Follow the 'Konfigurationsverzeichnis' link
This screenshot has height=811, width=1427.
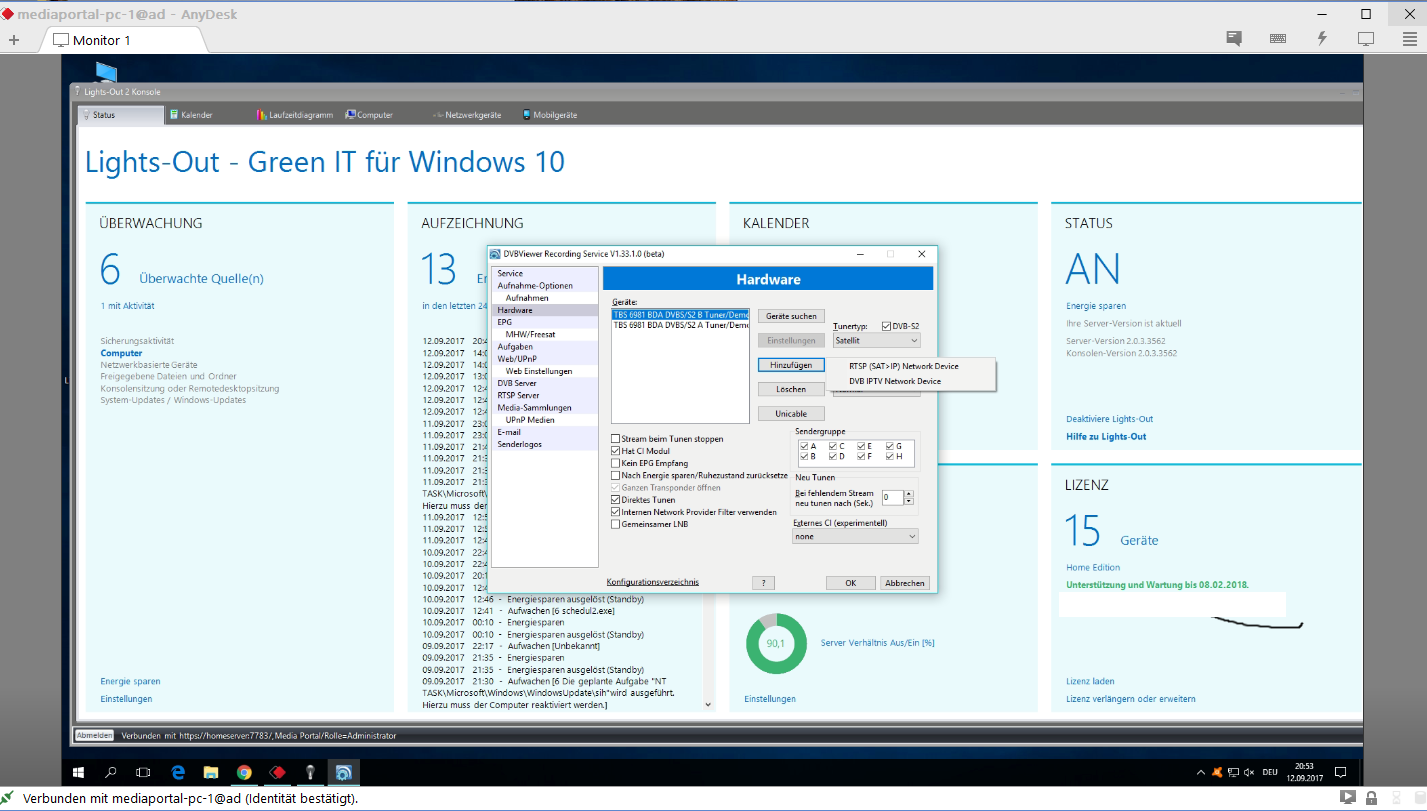click(x=652, y=582)
